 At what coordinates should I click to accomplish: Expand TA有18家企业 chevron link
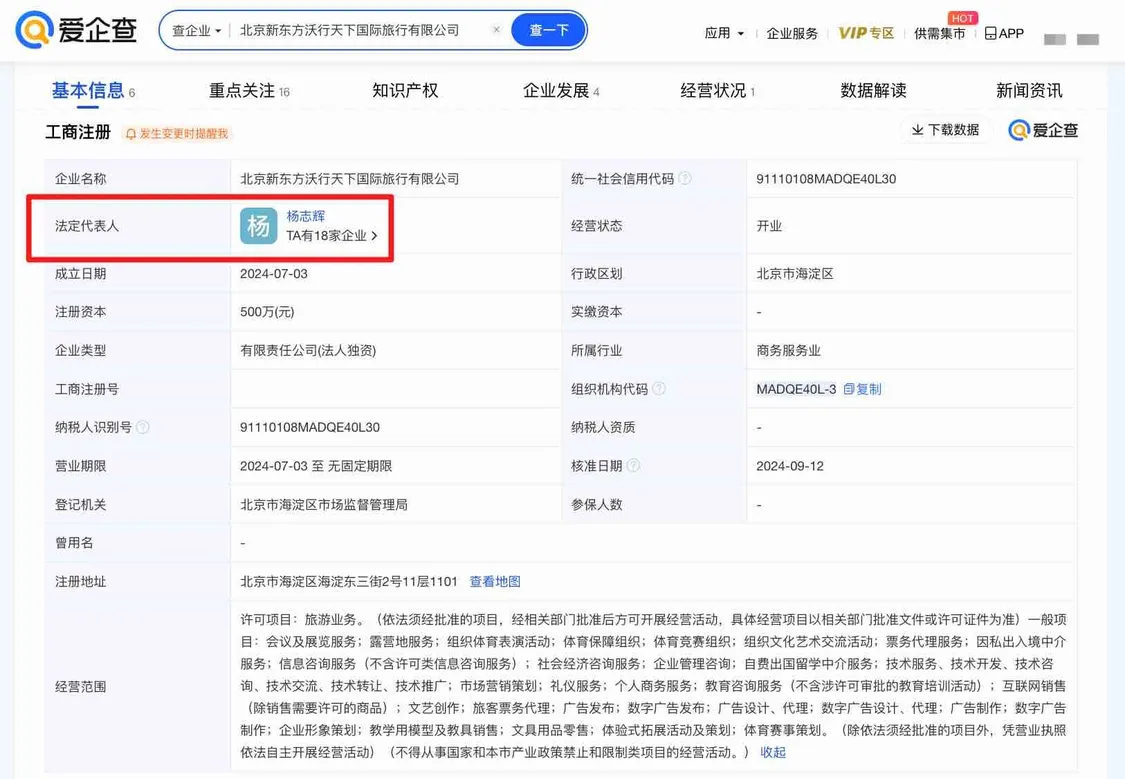tap(331, 235)
